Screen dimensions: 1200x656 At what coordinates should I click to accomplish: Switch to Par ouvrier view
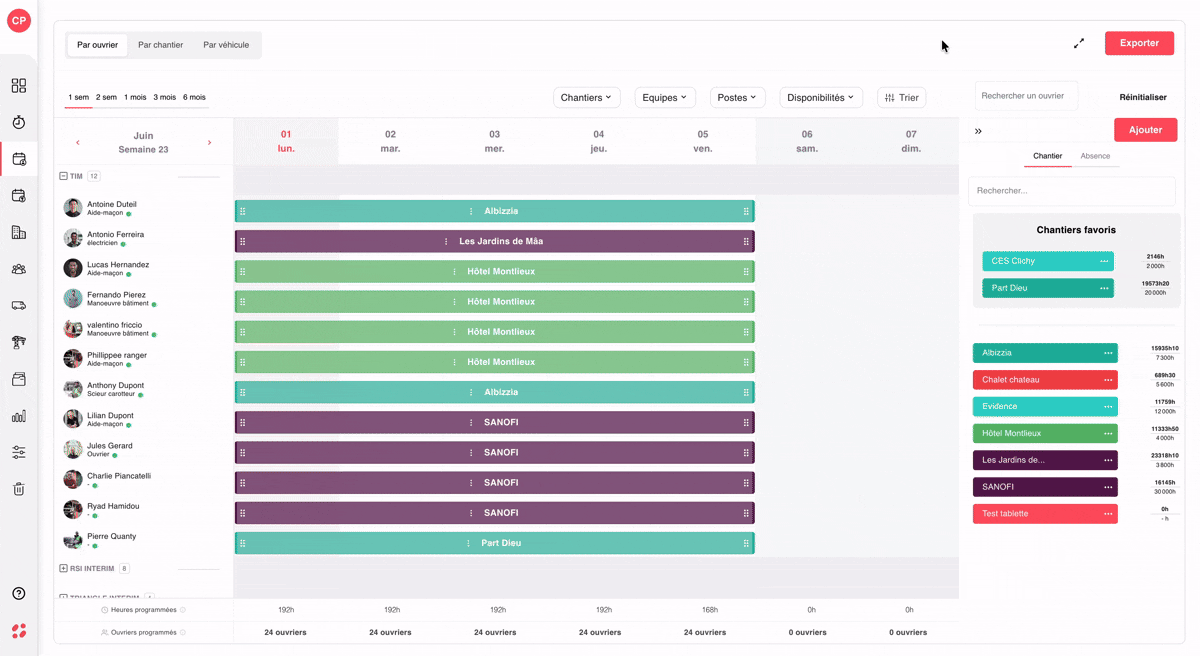[97, 45]
